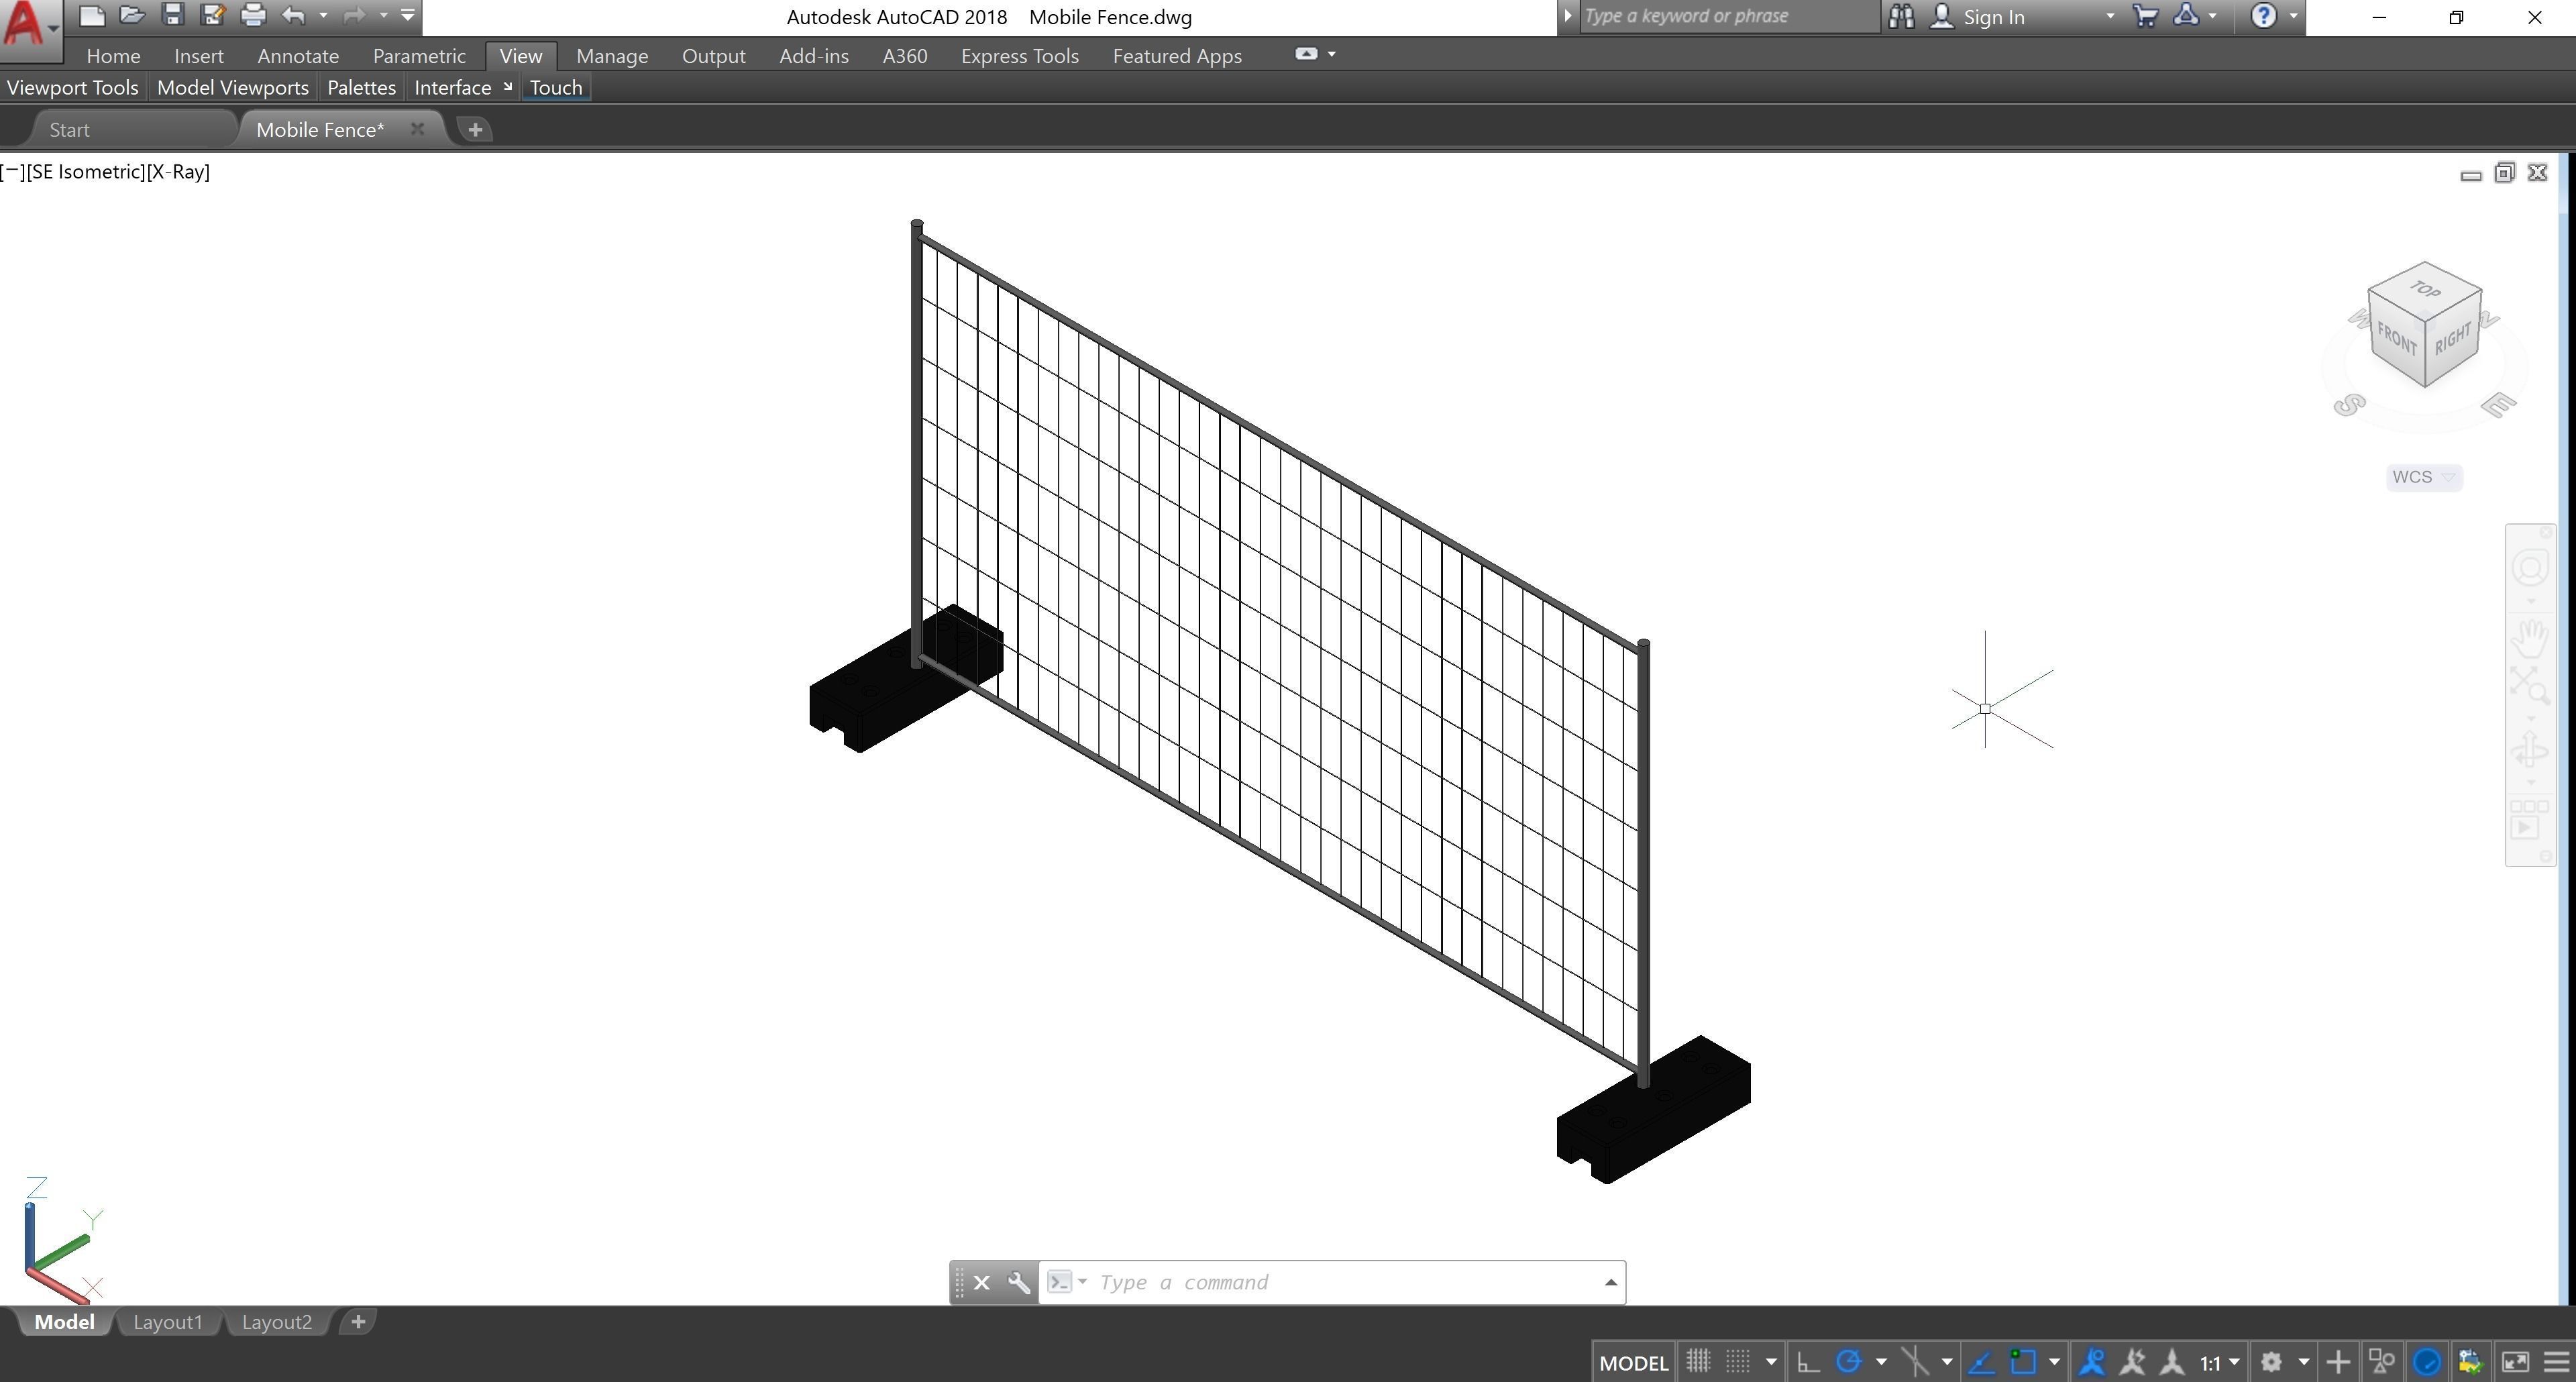Expand Sign In dropdown arrow
The height and width of the screenshot is (1382, 2576).
[x=2110, y=16]
